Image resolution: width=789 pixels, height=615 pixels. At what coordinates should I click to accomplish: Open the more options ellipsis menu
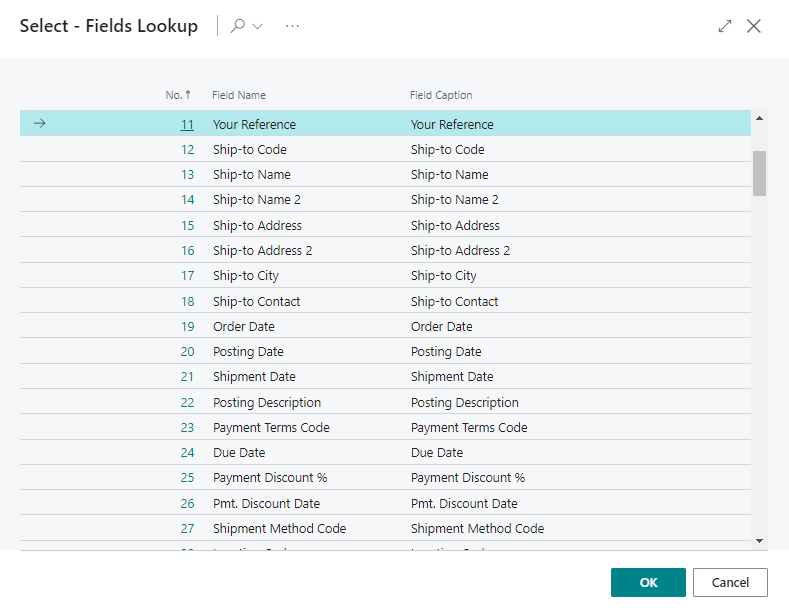[x=292, y=26]
